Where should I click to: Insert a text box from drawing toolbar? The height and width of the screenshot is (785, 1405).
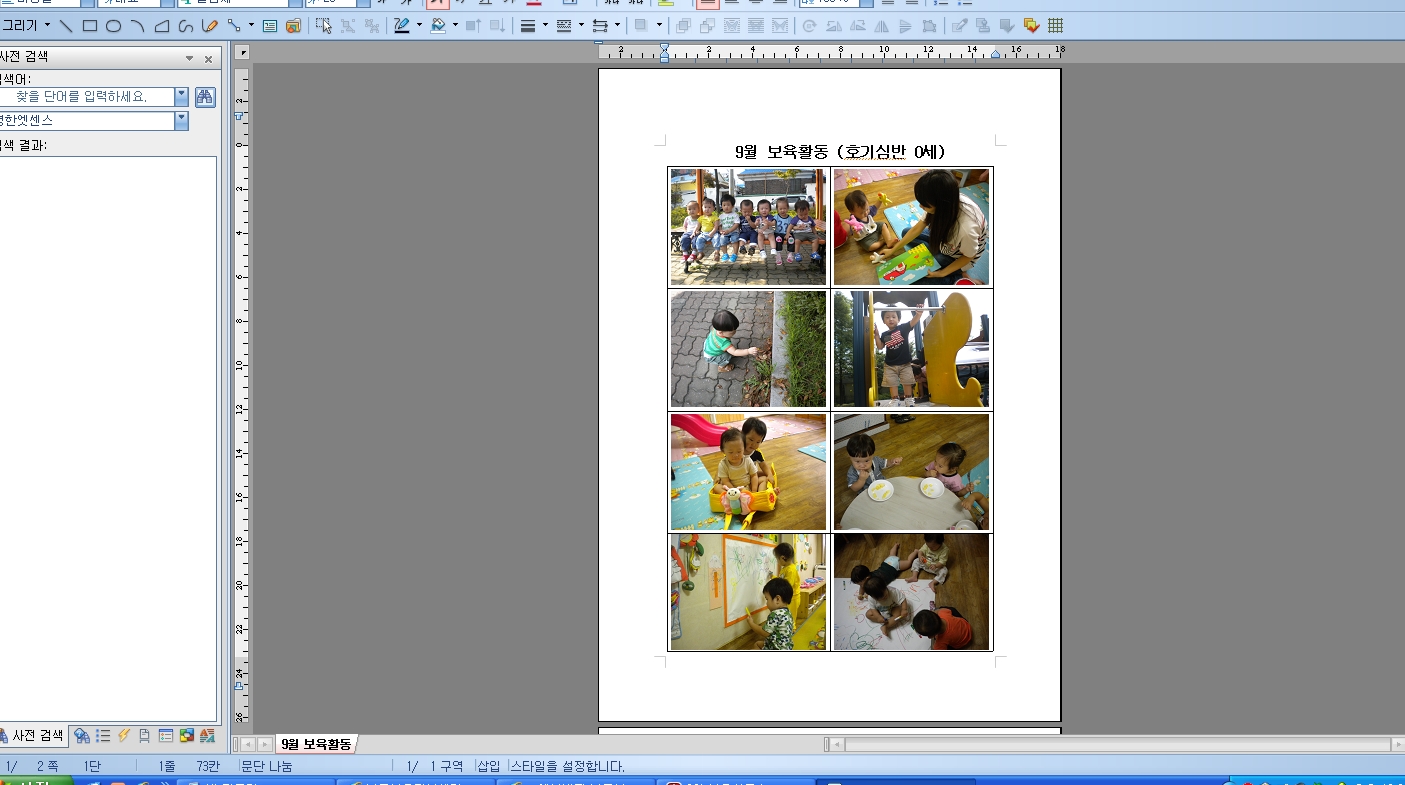pyautogui.click(x=270, y=26)
